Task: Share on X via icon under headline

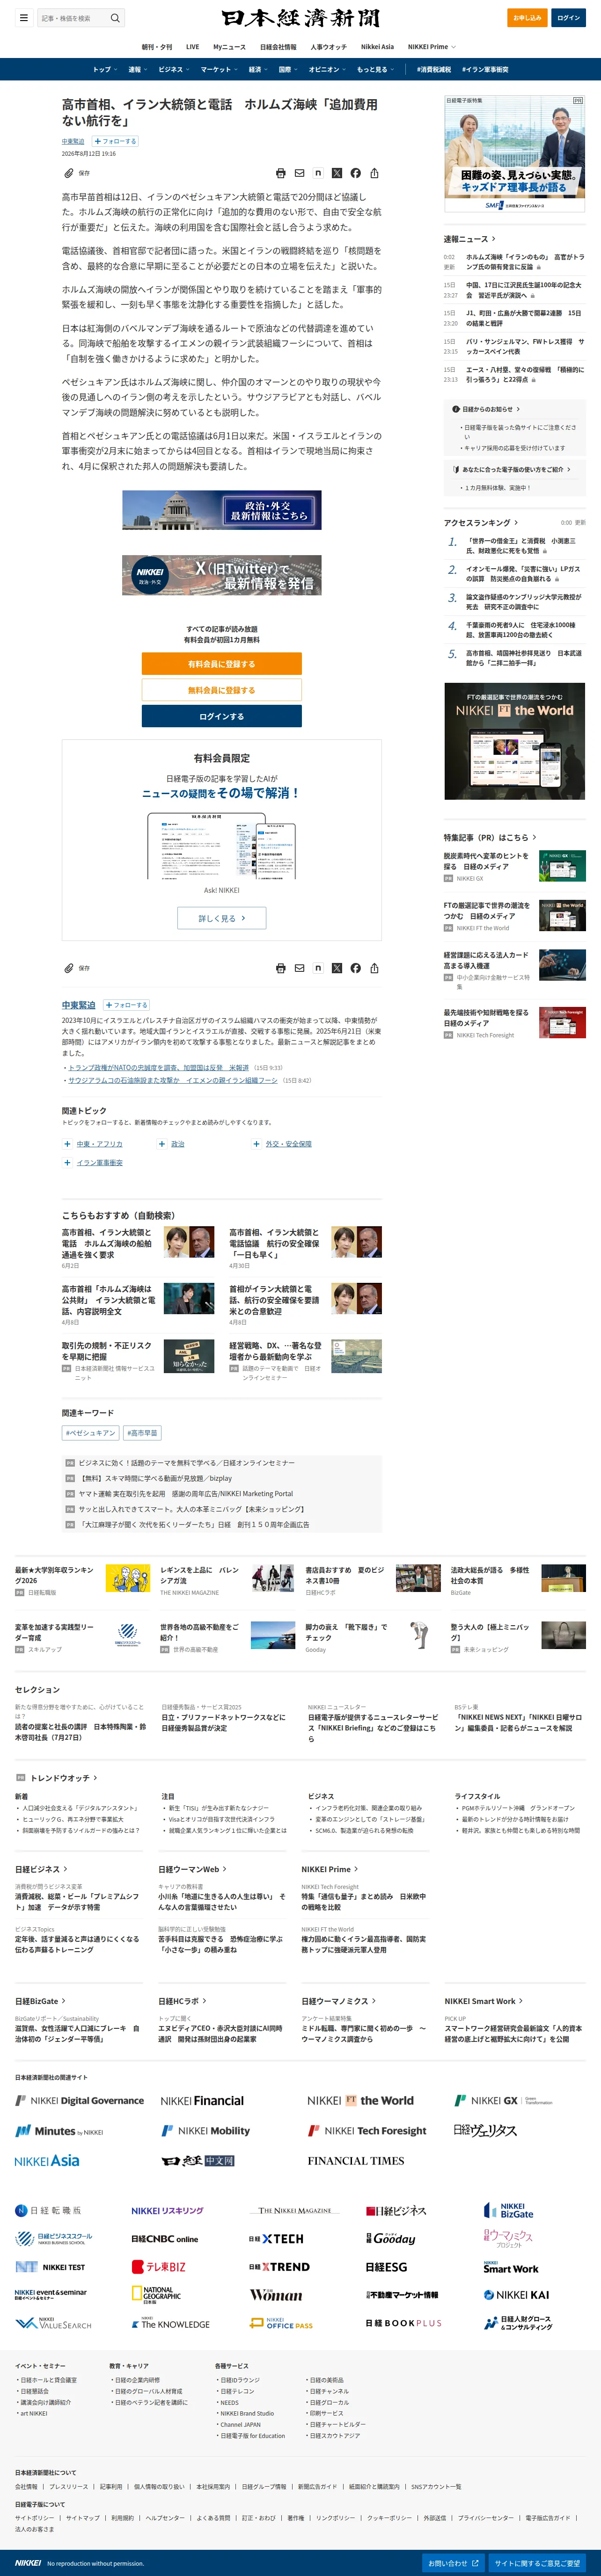Action: (337, 173)
